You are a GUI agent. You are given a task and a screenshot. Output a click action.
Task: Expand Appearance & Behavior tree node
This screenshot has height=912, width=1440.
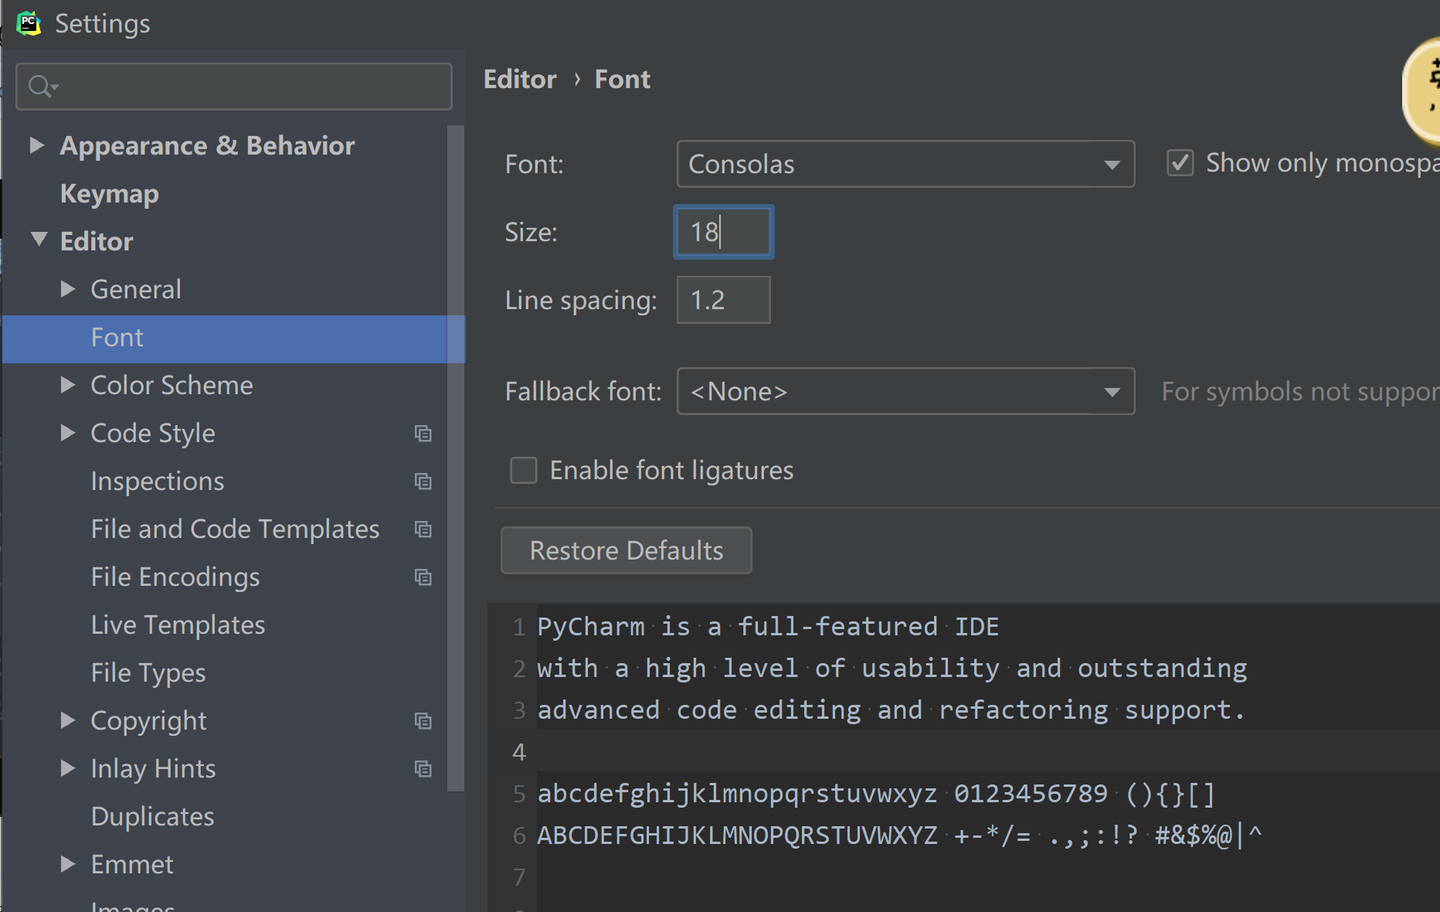[x=37, y=145]
